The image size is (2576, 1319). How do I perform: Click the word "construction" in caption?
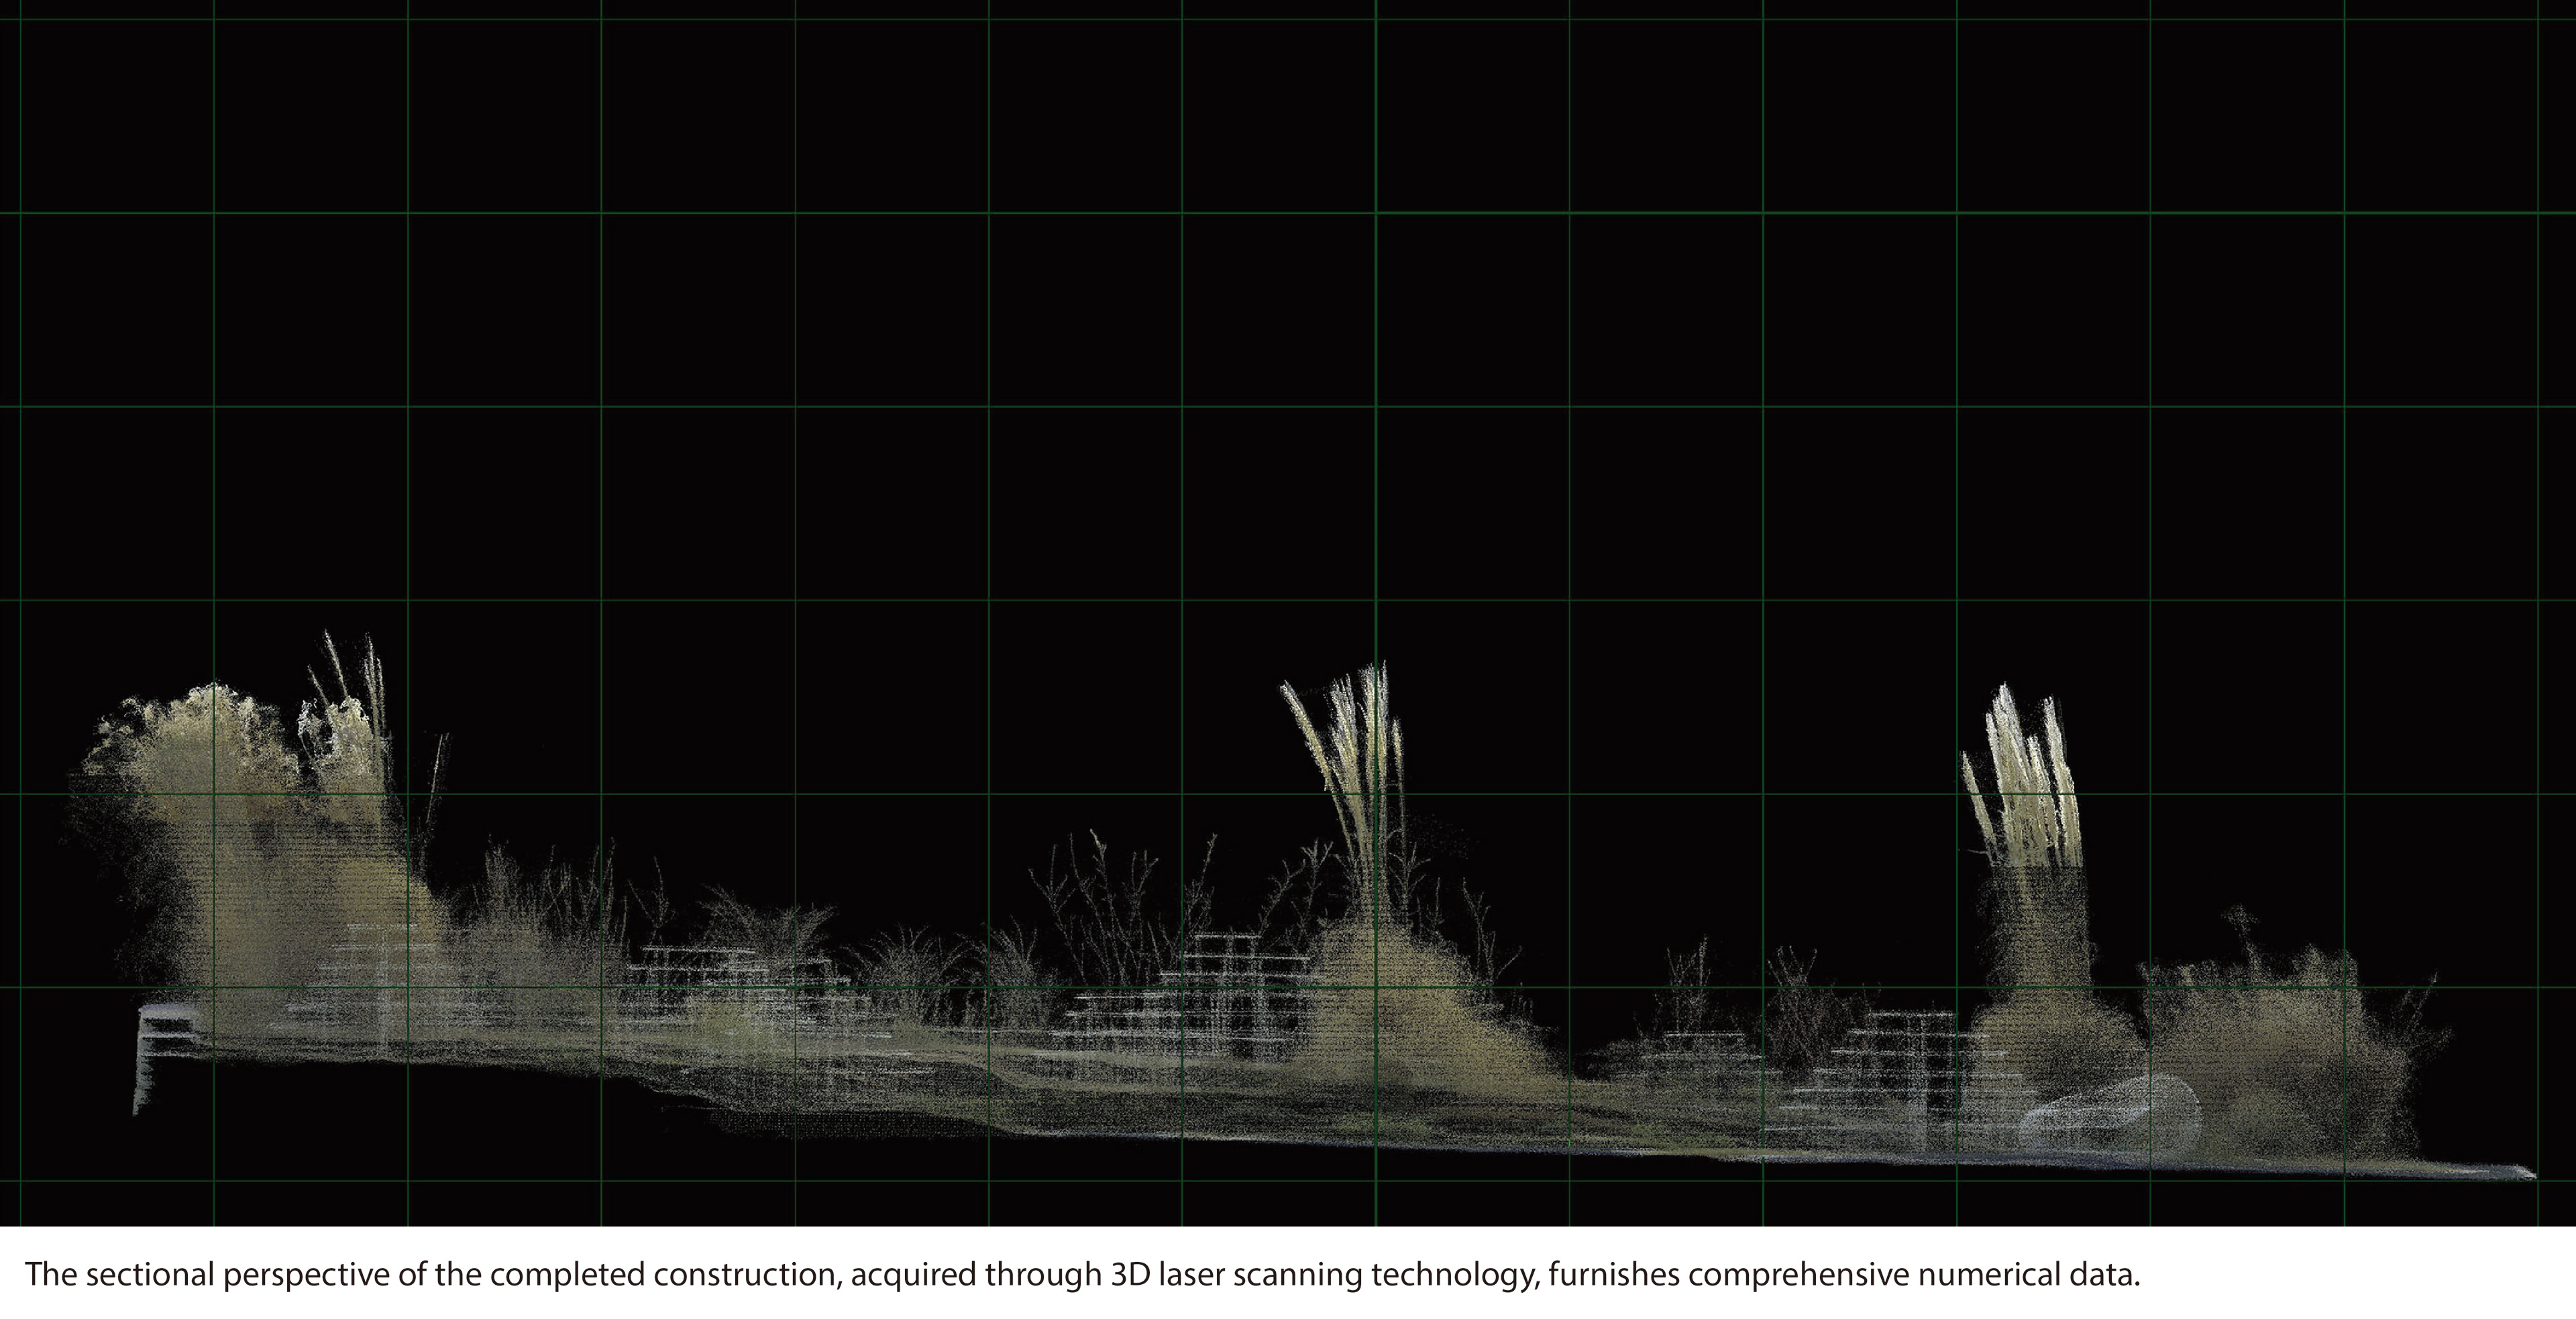click(x=744, y=1274)
